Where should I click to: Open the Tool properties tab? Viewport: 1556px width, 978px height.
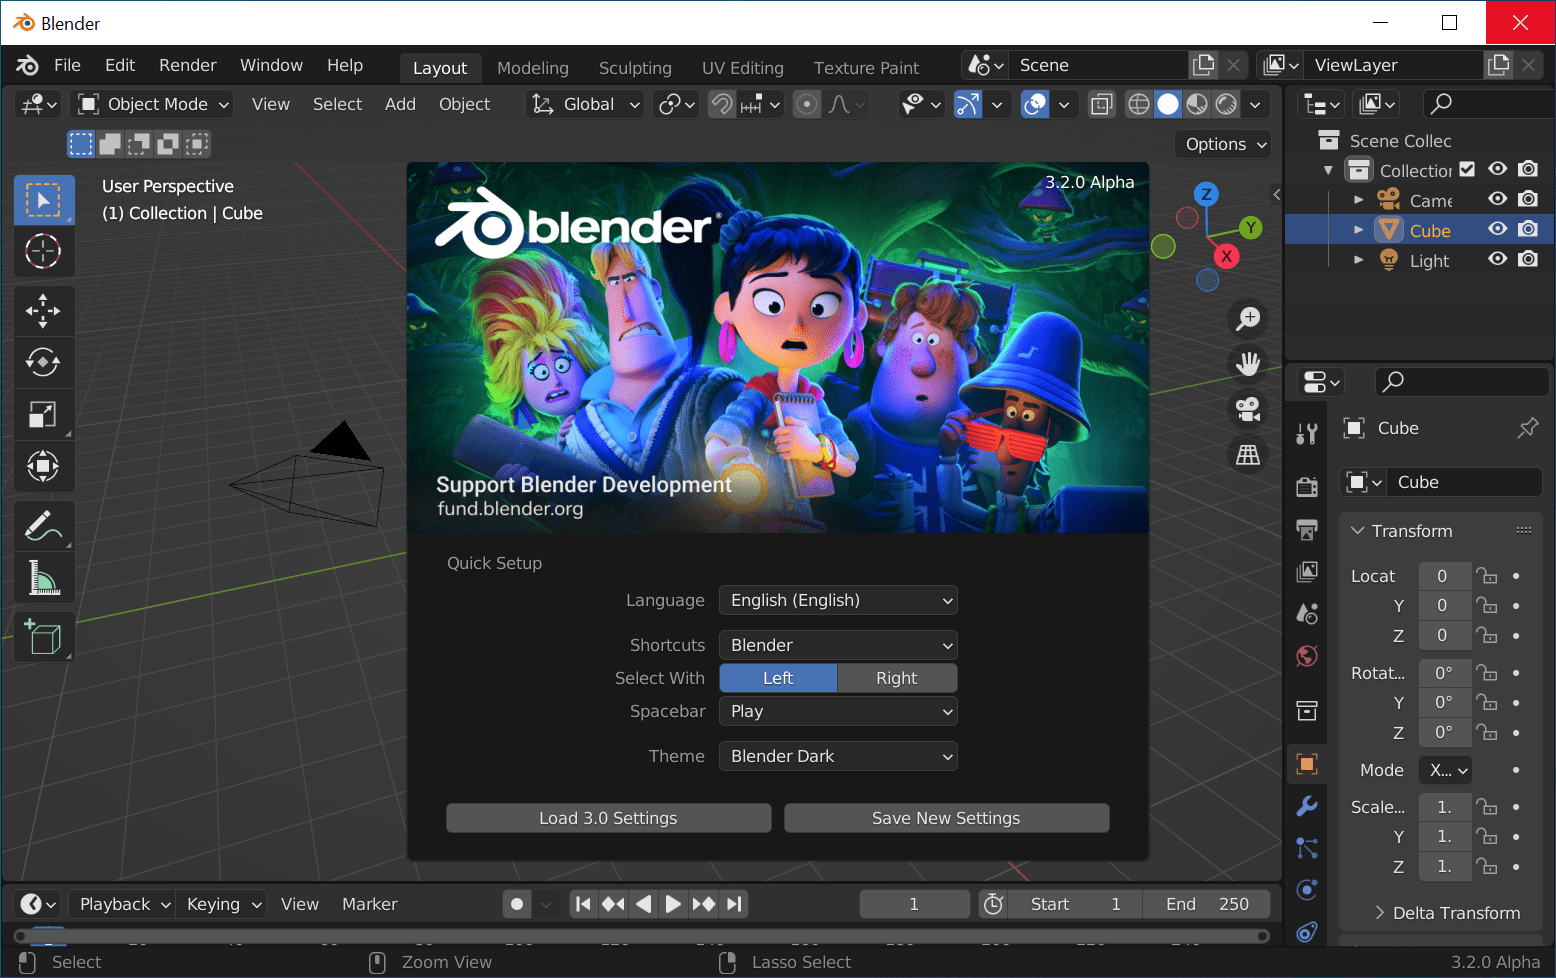pyautogui.click(x=1307, y=434)
